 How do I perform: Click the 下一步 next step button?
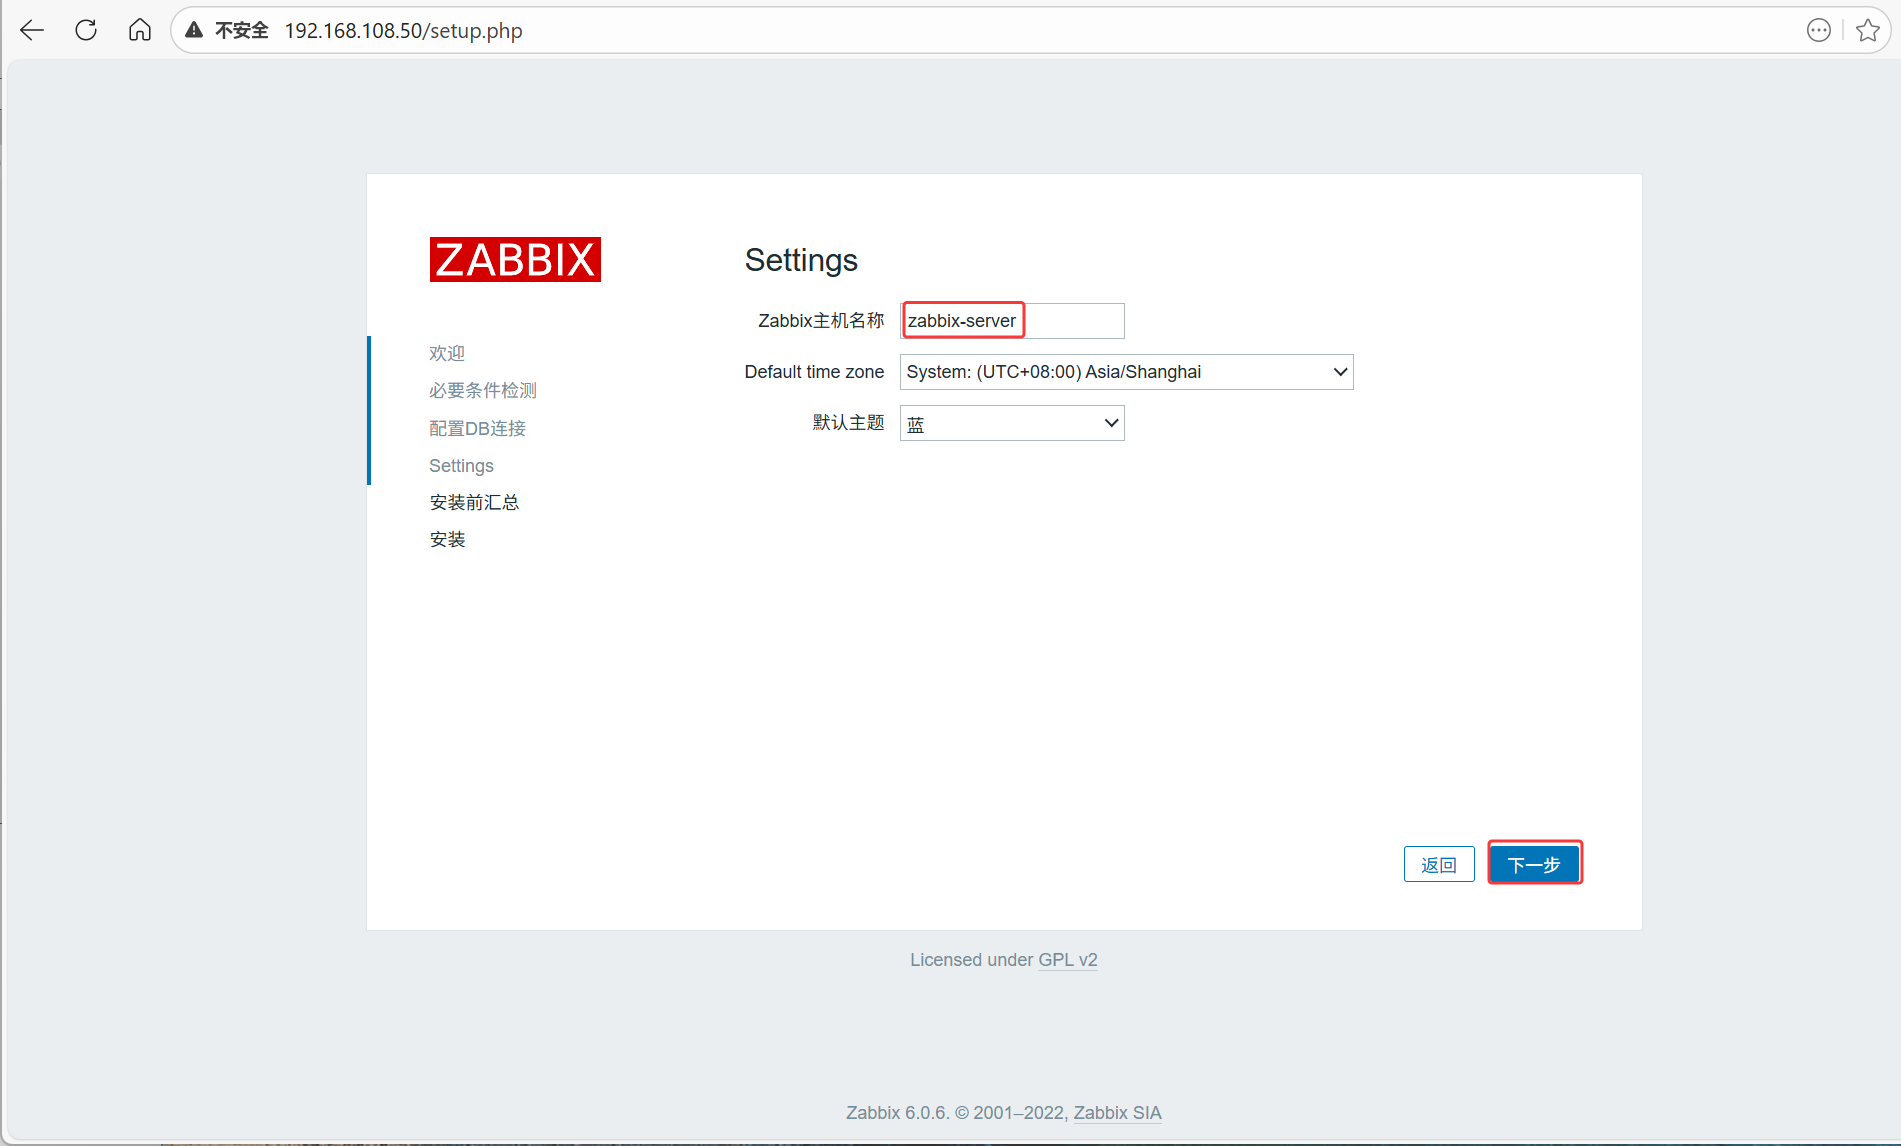[1534, 864]
